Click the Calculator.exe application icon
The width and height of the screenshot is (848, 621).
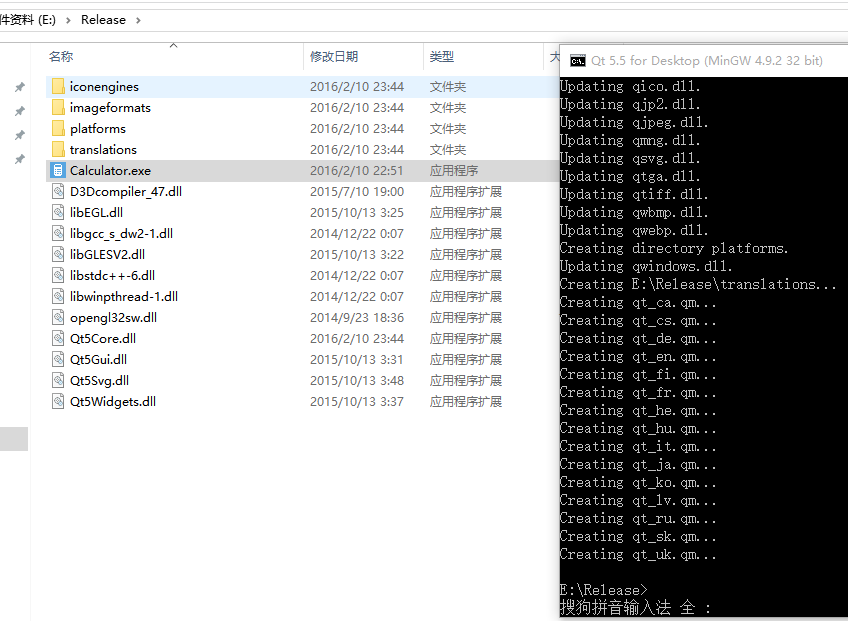pyautogui.click(x=58, y=170)
